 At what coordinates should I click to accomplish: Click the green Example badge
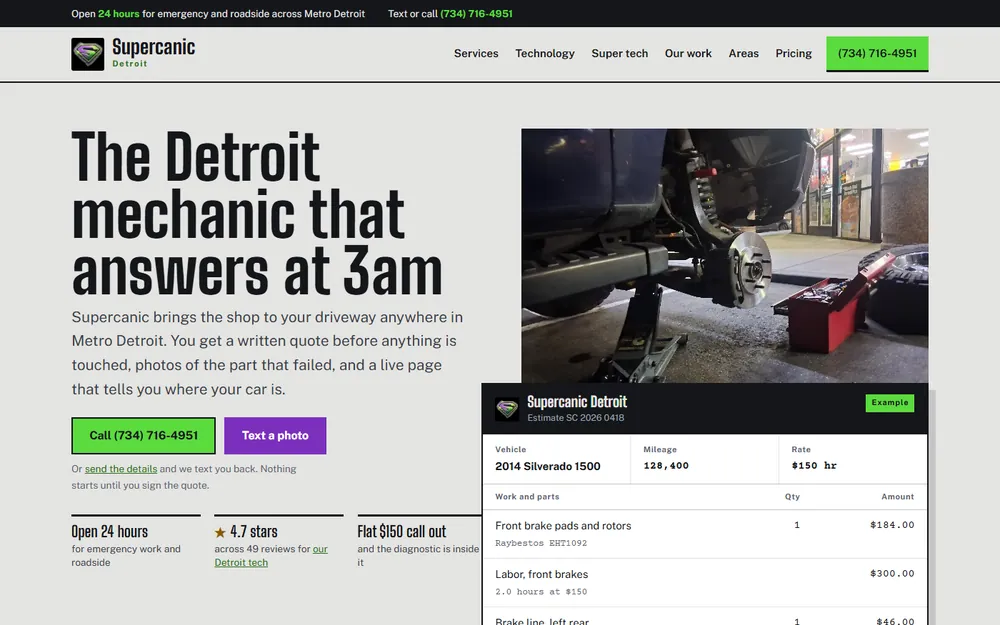[890, 402]
